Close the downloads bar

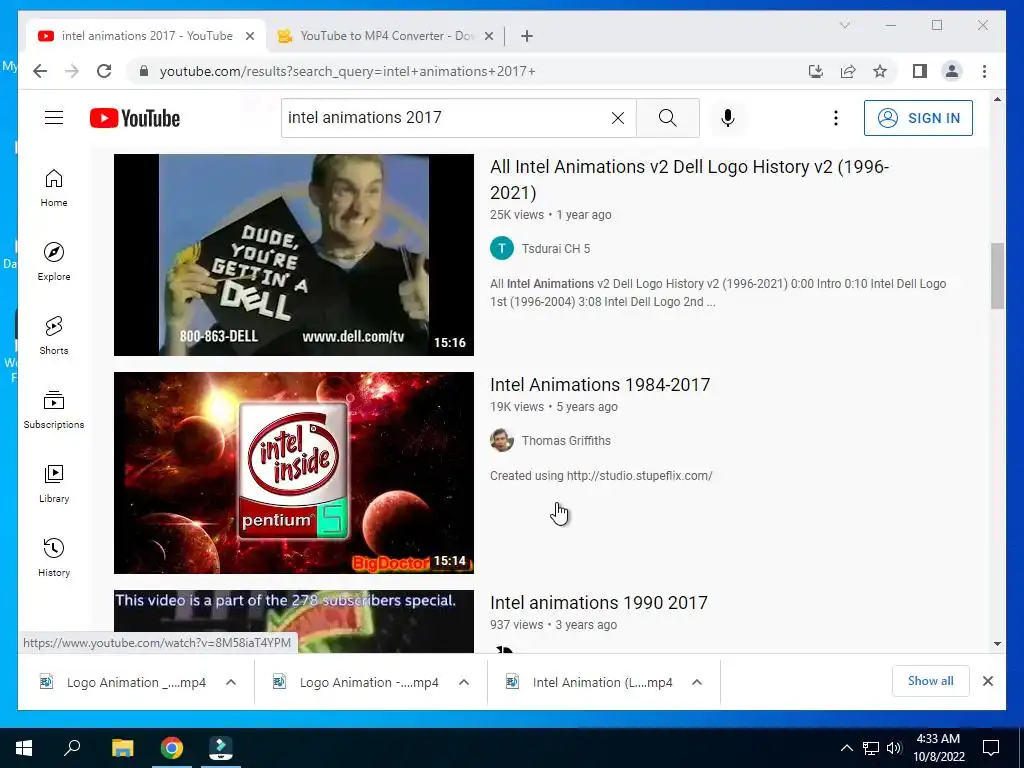[988, 681]
